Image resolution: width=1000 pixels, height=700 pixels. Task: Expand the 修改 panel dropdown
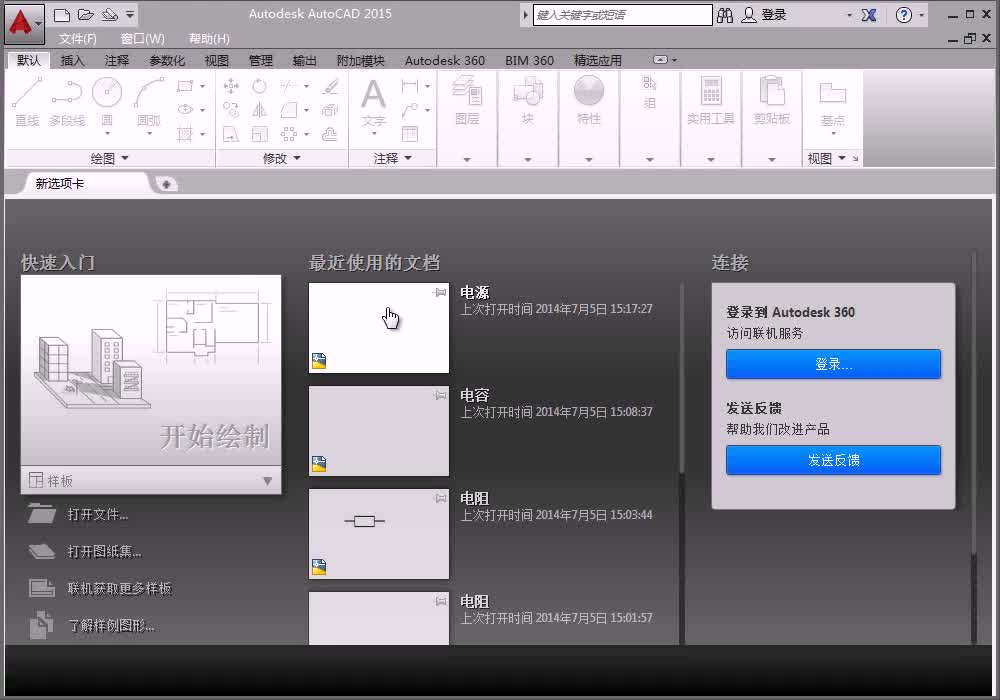tap(282, 158)
